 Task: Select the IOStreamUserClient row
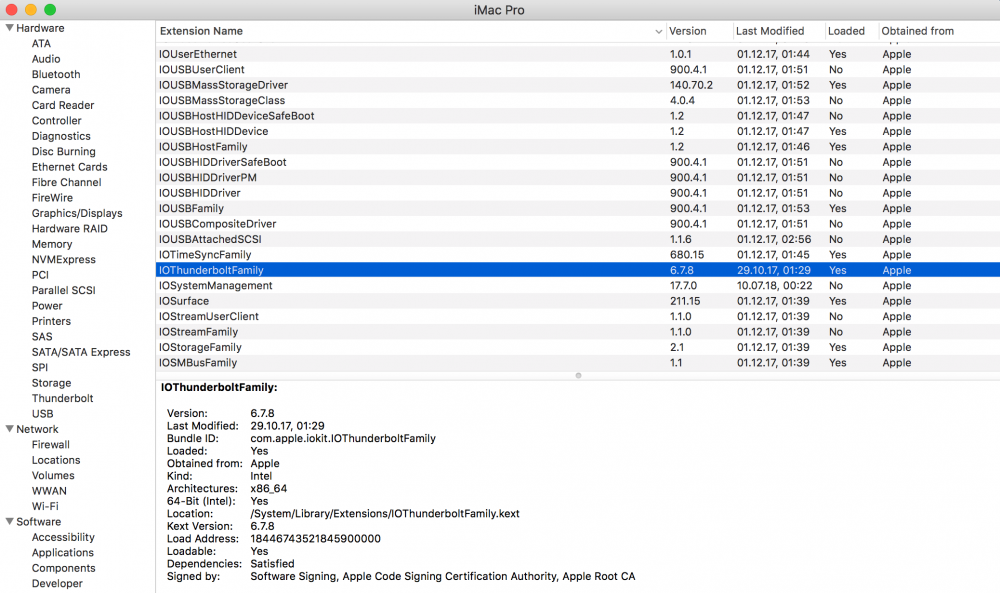click(x=578, y=316)
